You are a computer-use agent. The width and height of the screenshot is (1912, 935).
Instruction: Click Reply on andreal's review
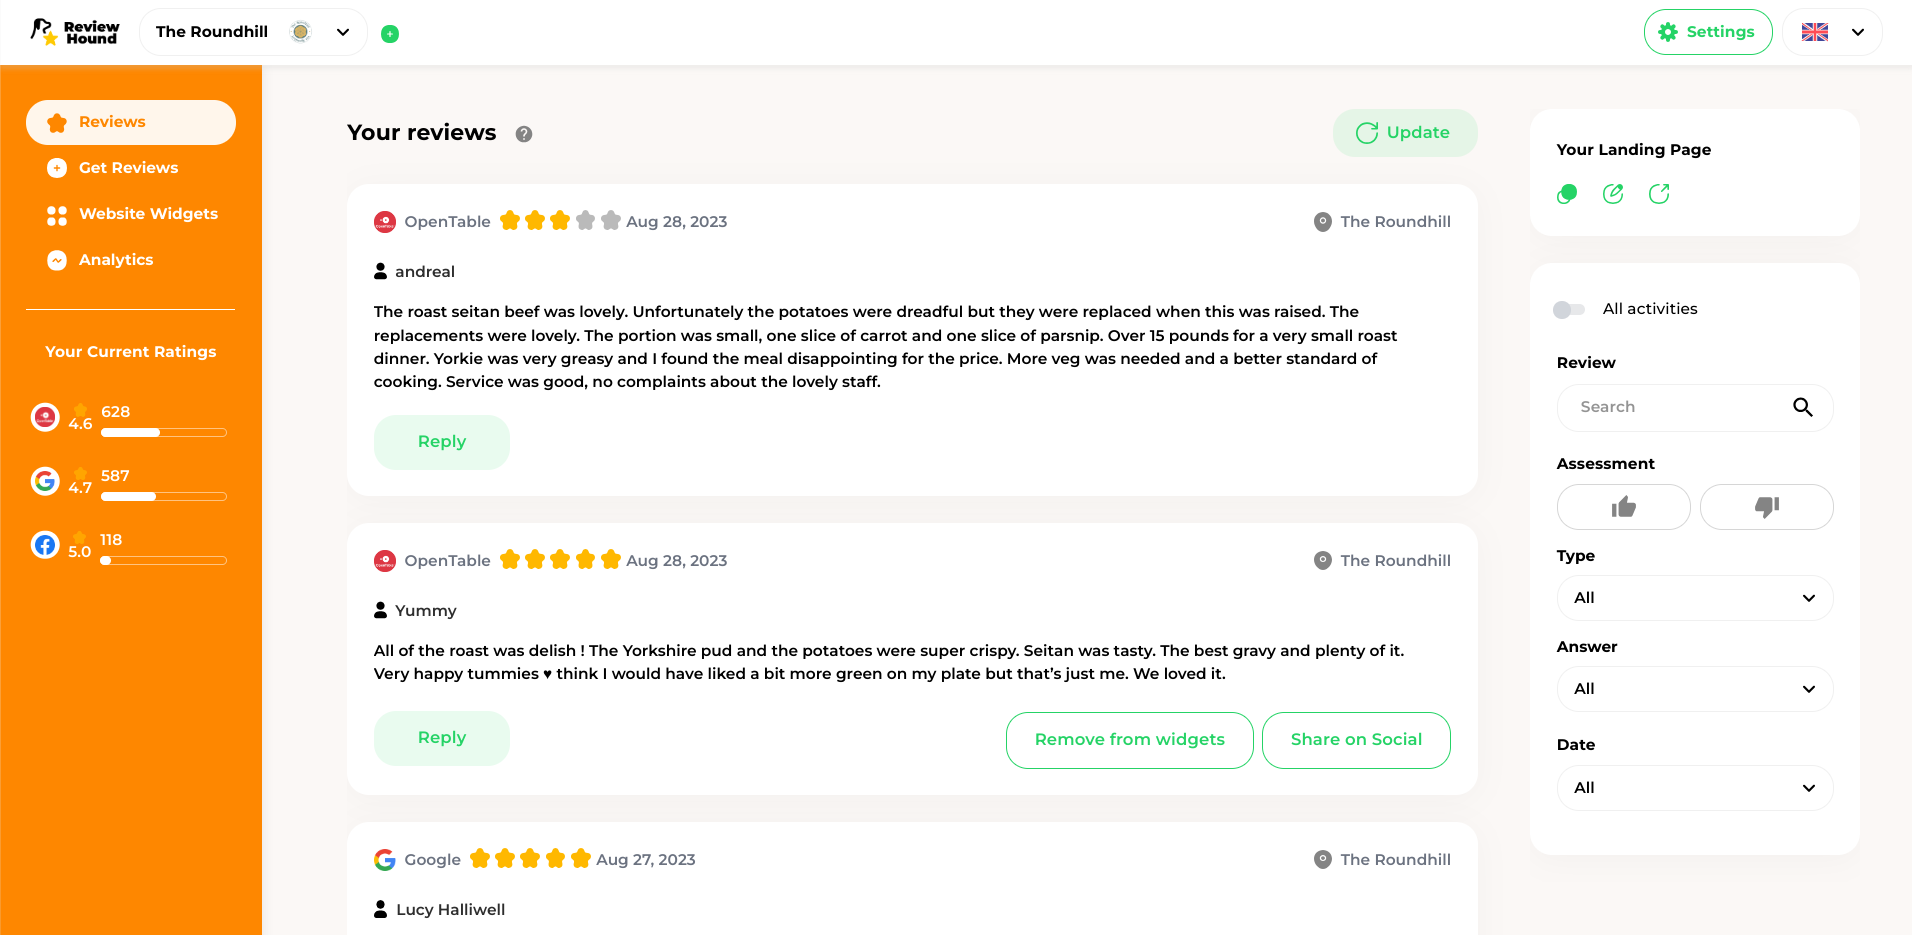442,442
